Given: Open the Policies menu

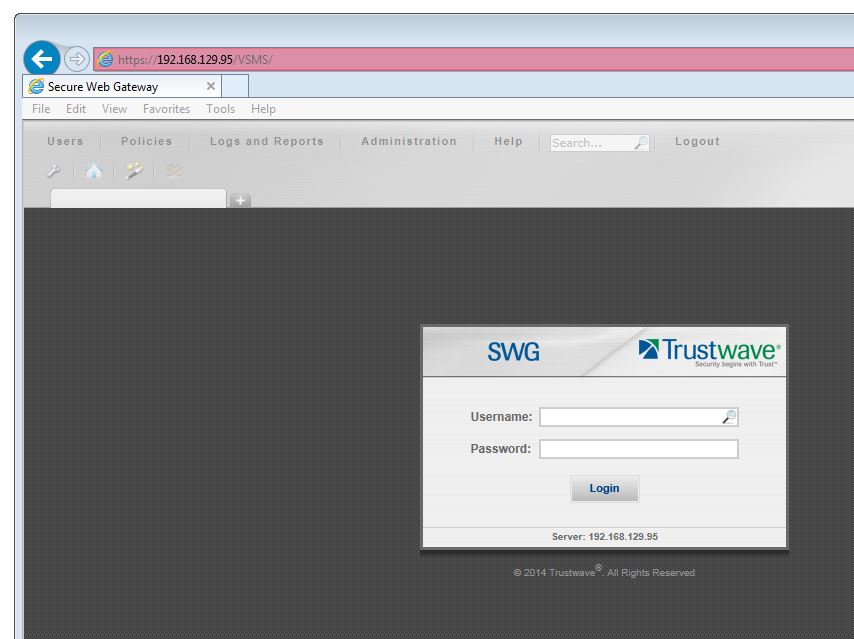Looking at the screenshot, I should click(147, 142).
